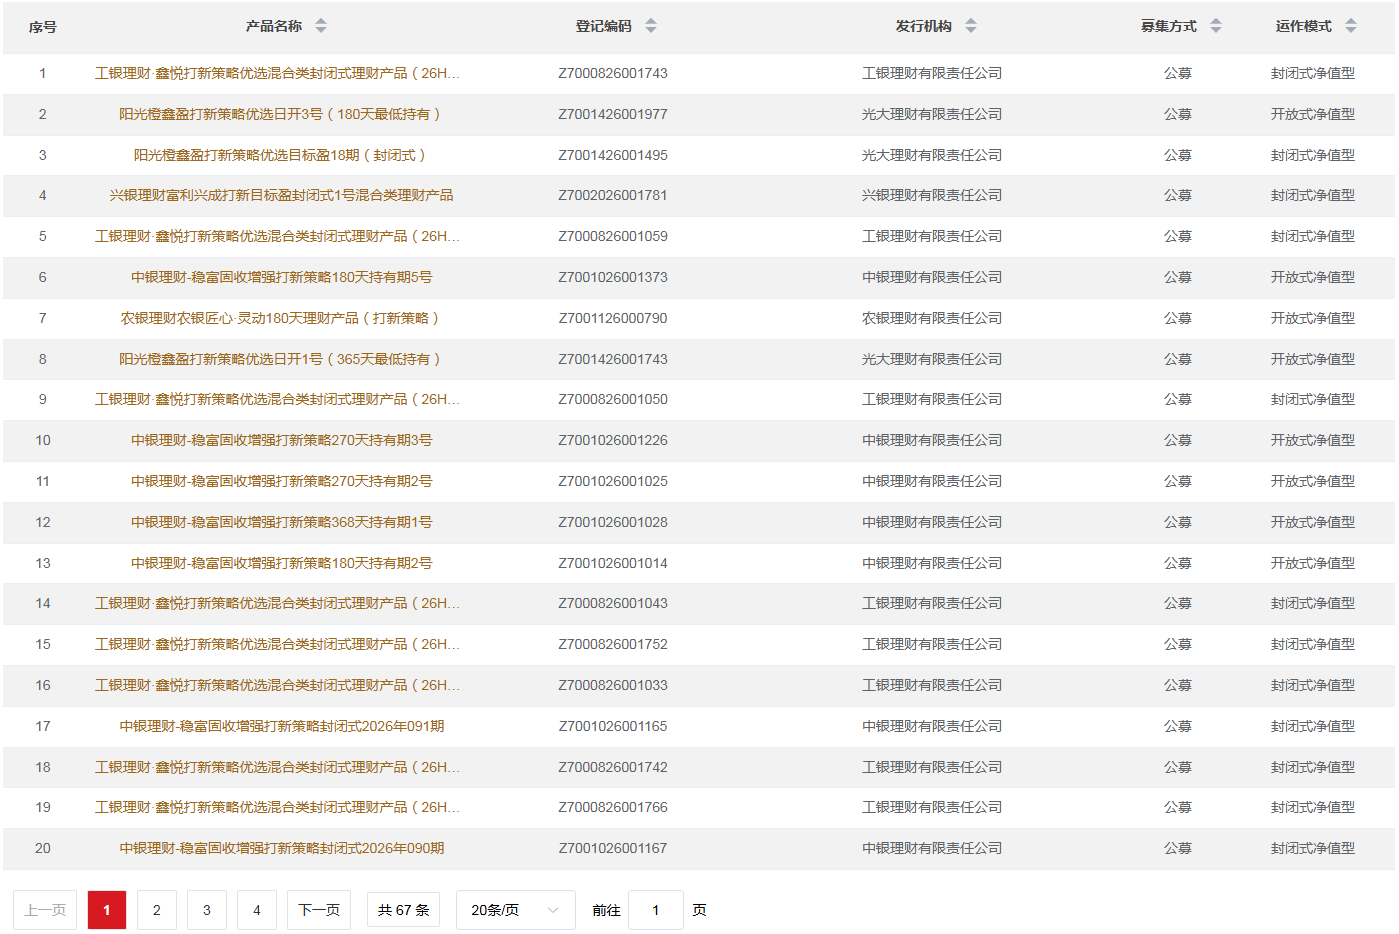
Task: Select registration code Z7001426001495
Action: point(613,155)
